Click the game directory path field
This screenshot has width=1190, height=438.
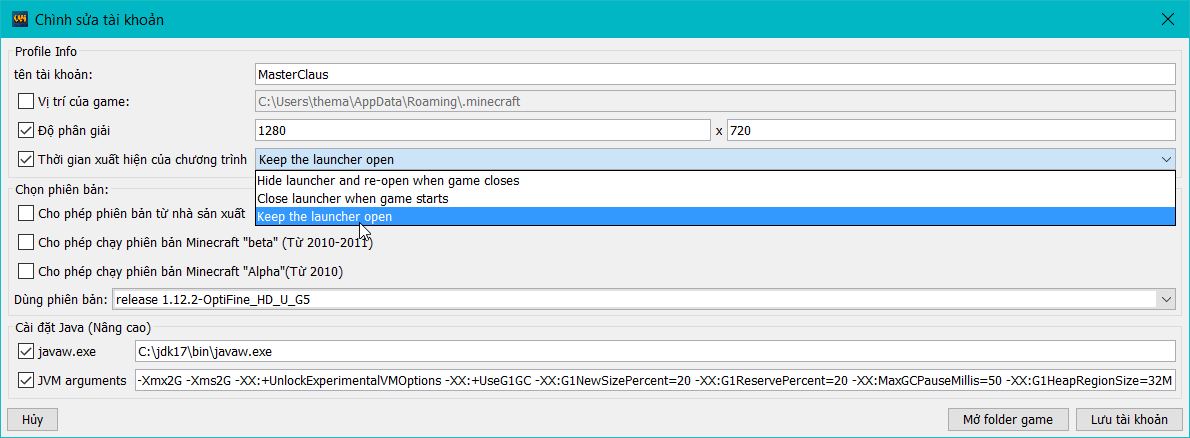715,101
